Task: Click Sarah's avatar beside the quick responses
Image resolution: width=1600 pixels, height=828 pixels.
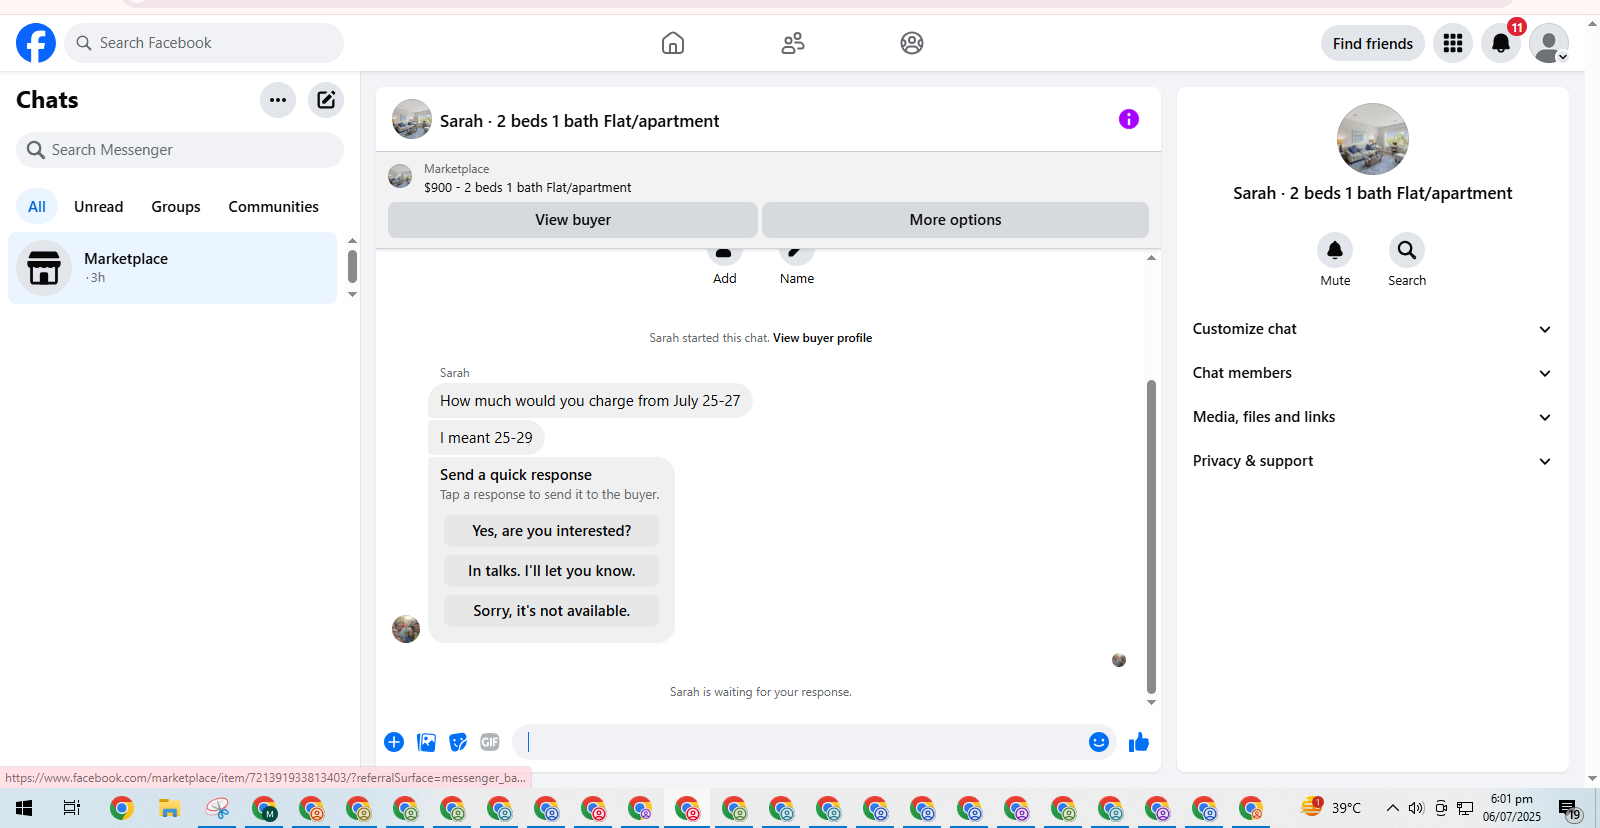Action: [x=406, y=629]
